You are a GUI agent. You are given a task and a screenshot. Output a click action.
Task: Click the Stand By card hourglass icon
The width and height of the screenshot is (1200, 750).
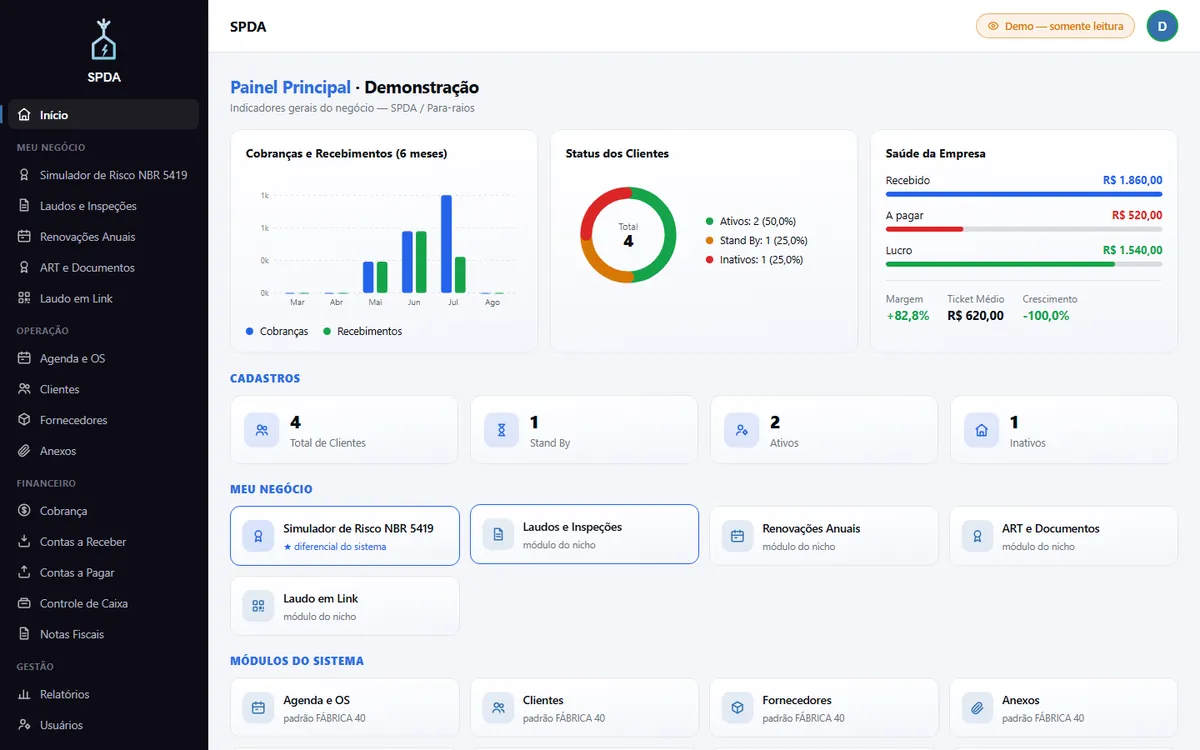[501, 430]
